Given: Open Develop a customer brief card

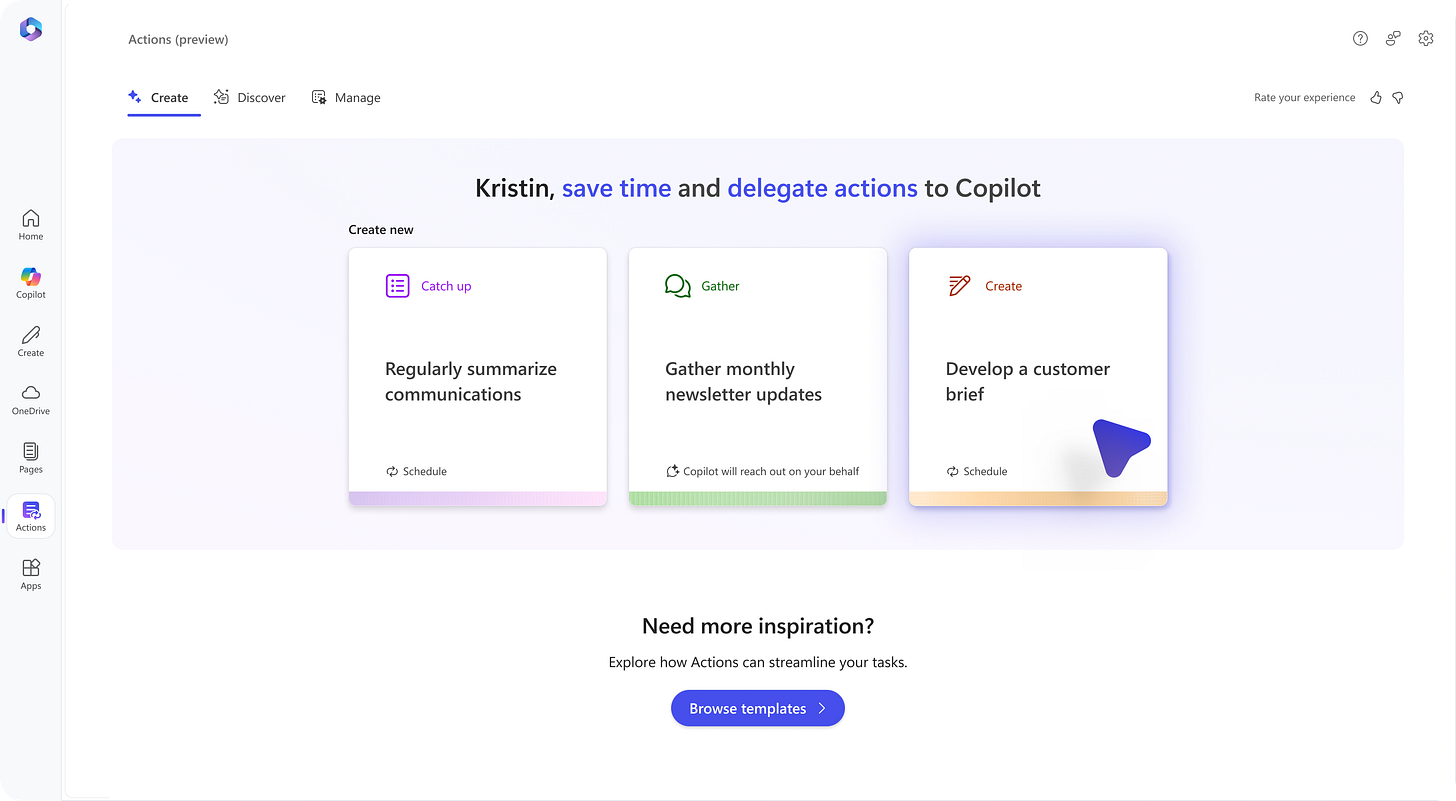Looking at the screenshot, I should (1038, 377).
